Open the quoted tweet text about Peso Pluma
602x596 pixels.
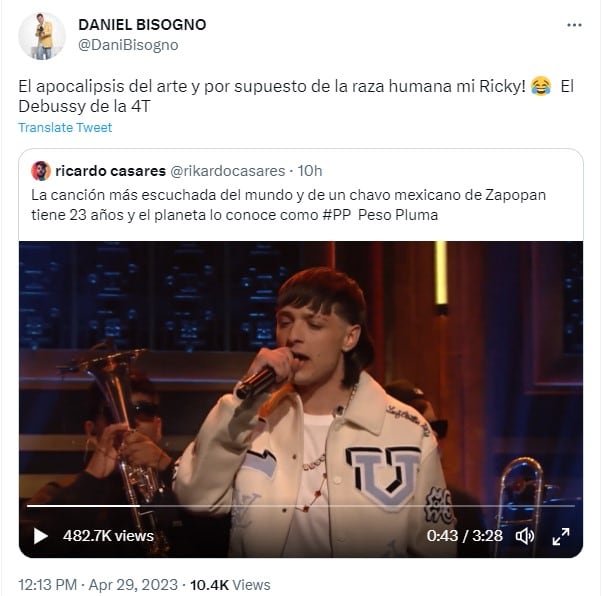pos(288,205)
